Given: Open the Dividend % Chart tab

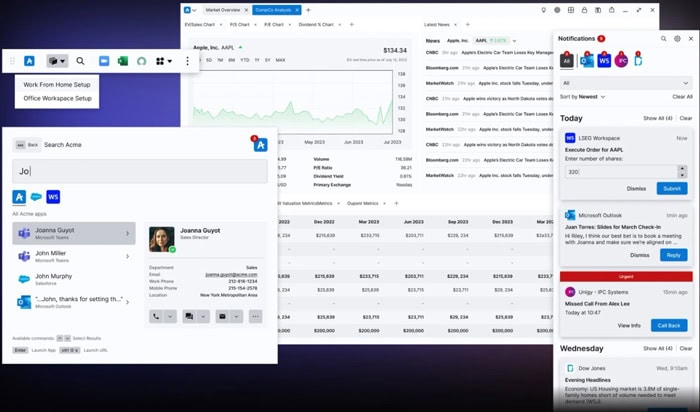Looking at the screenshot, I should (316, 25).
